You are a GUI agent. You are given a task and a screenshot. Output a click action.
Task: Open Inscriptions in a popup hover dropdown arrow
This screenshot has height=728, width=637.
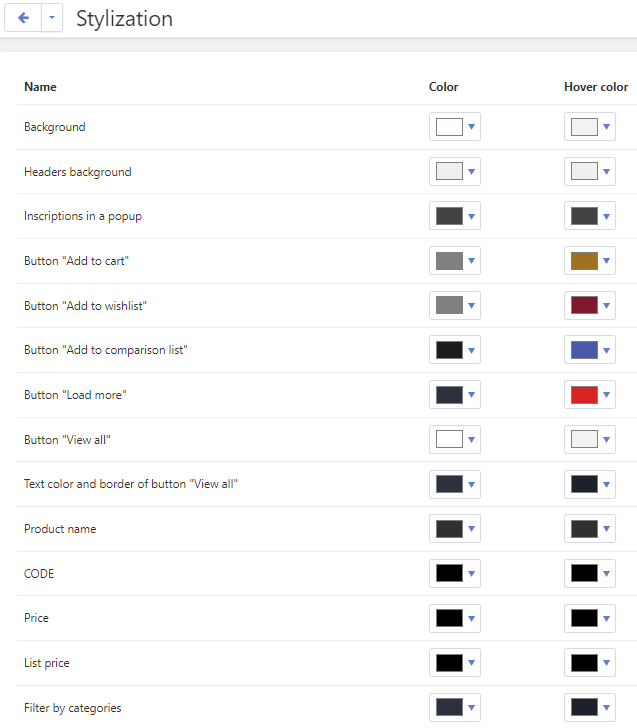coord(606,216)
